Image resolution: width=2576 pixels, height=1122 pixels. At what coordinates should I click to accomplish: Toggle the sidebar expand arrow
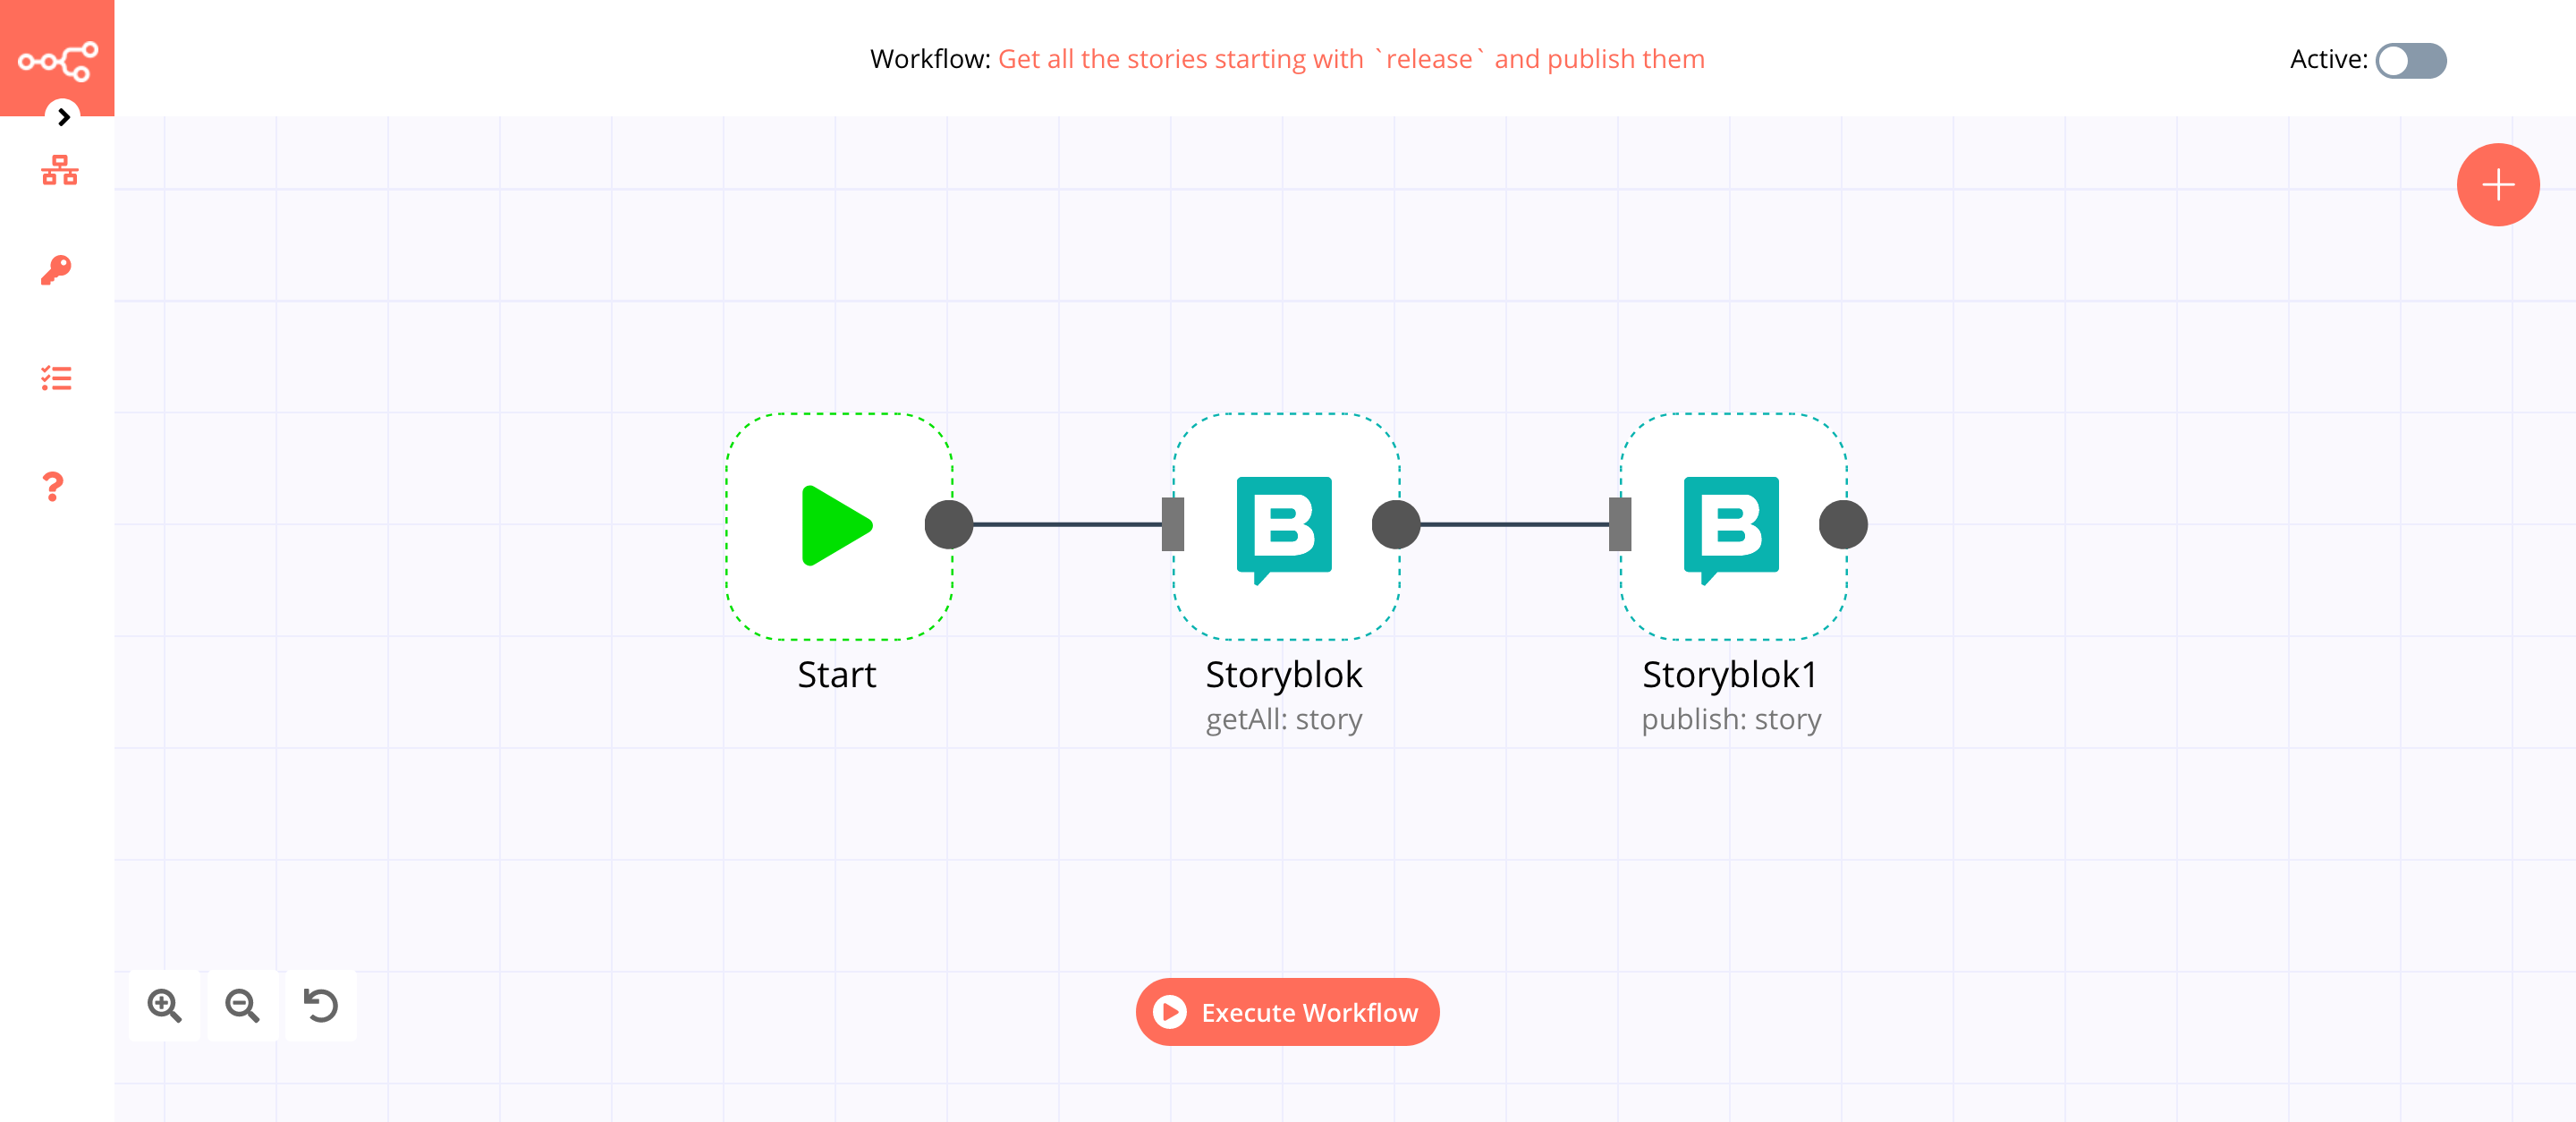(59, 116)
